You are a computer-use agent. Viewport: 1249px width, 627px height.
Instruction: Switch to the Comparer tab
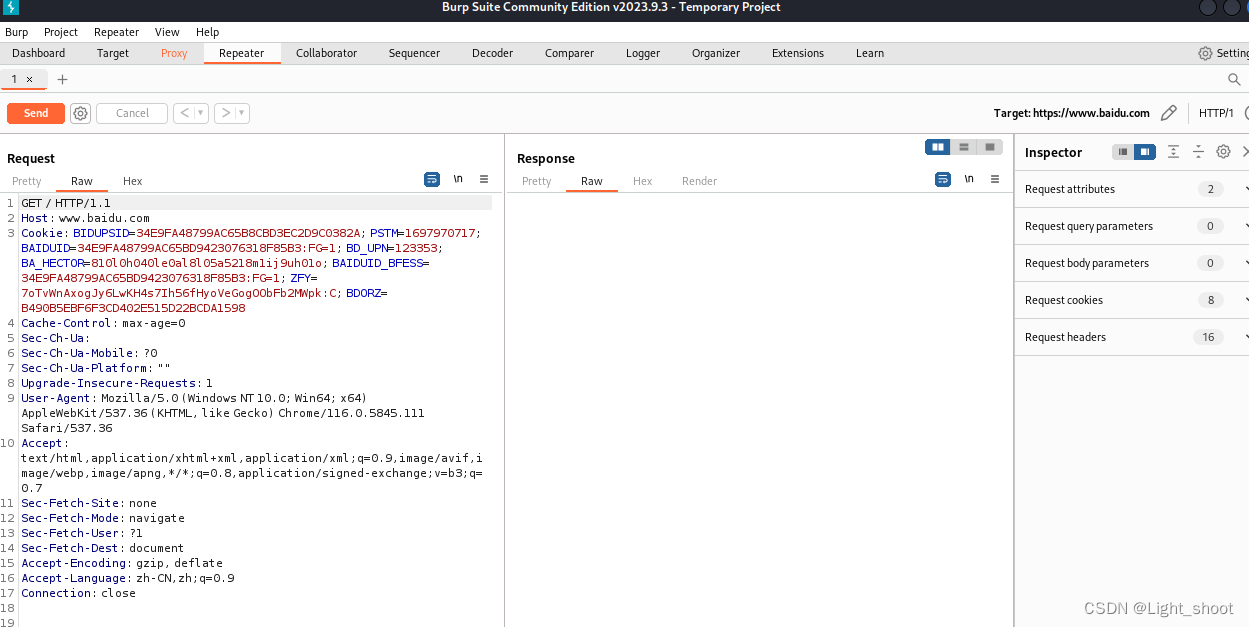(x=569, y=53)
